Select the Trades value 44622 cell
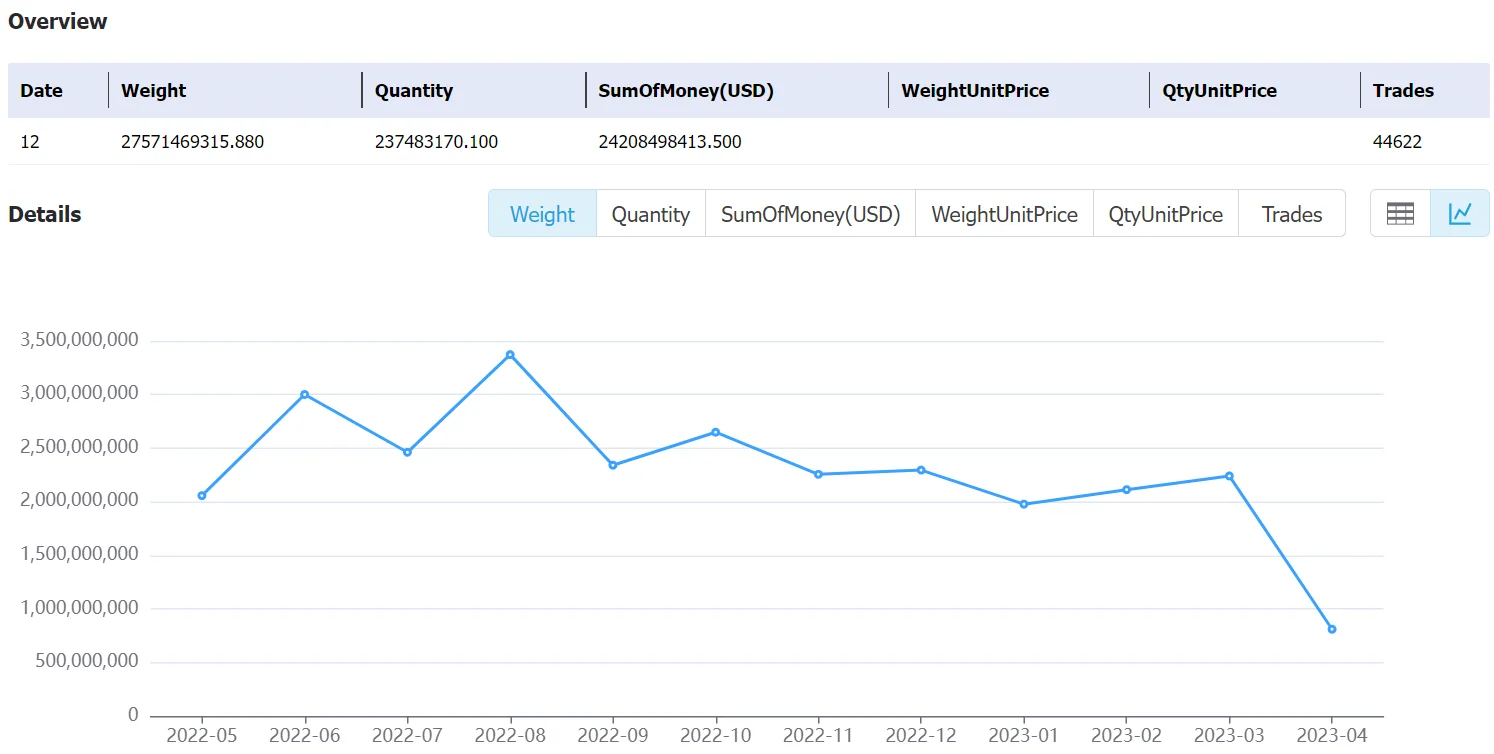This screenshot has width=1494, height=754. [x=1397, y=142]
